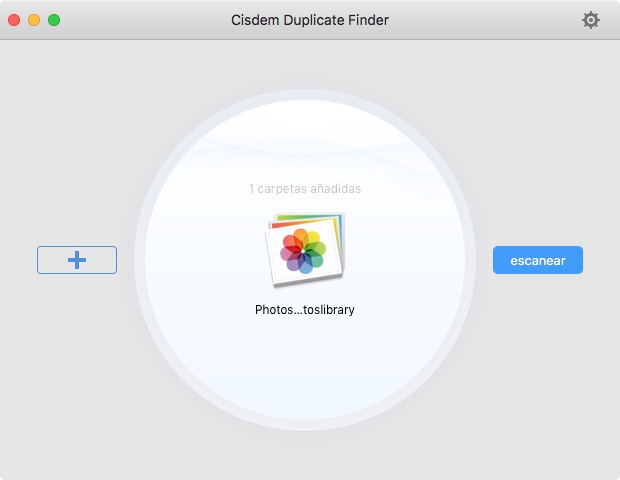Click the blue plus add-folder button
This screenshot has height=480, width=620.
(77, 260)
